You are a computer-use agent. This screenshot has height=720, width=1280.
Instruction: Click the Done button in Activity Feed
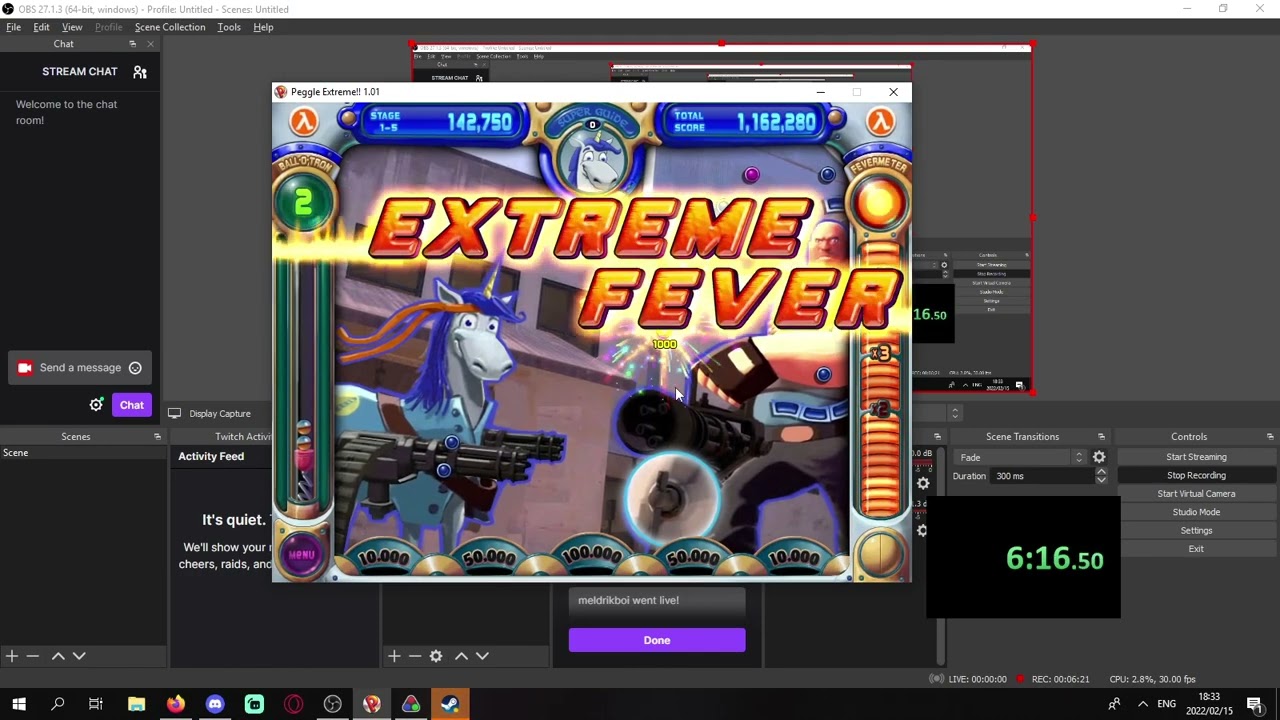tap(657, 640)
